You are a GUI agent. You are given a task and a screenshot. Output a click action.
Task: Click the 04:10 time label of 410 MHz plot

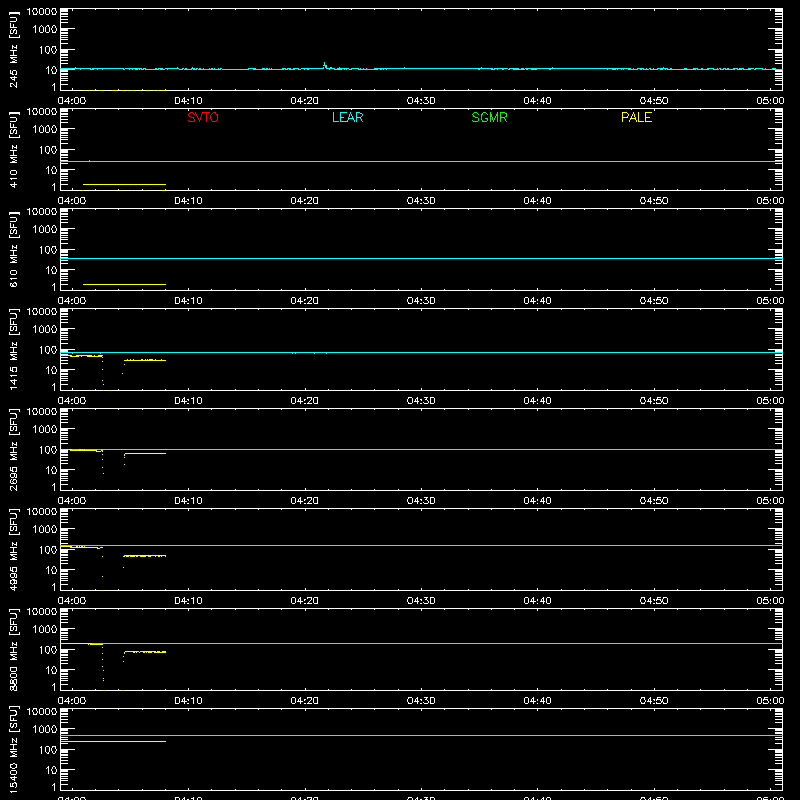[x=188, y=201]
